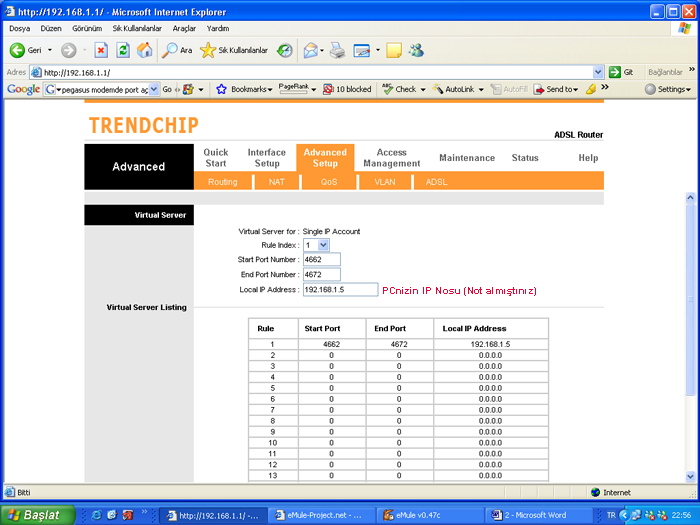Viewport: 700px width, 525px height.
Task: Switch to eMule v0.47c taskbar window
Action: [x=430, y=515]
